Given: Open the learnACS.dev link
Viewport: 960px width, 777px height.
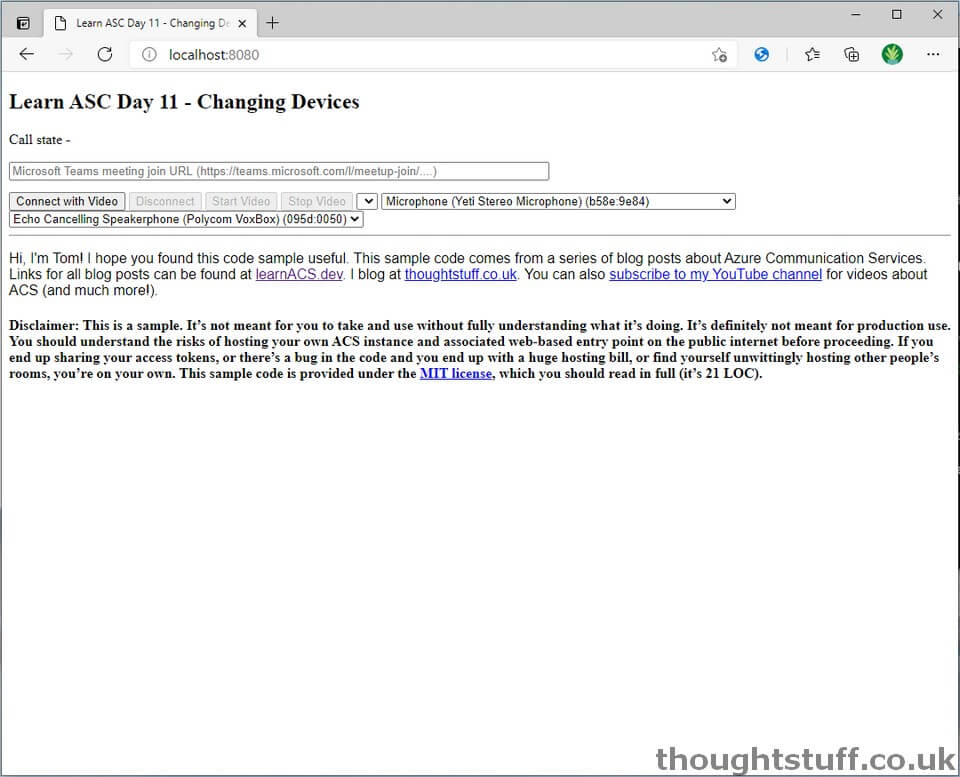Looking at the screenshot, I should click(299, 274).
